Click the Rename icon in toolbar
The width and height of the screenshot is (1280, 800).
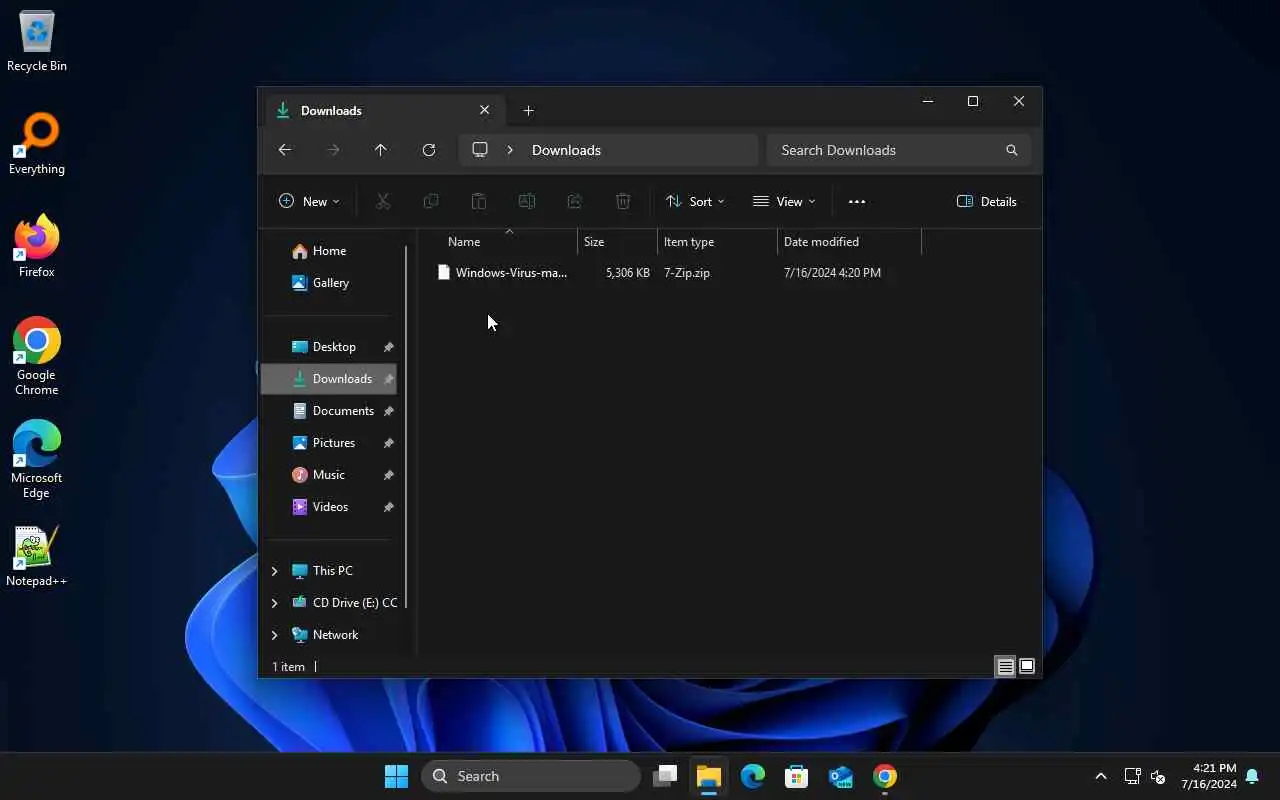527,201
